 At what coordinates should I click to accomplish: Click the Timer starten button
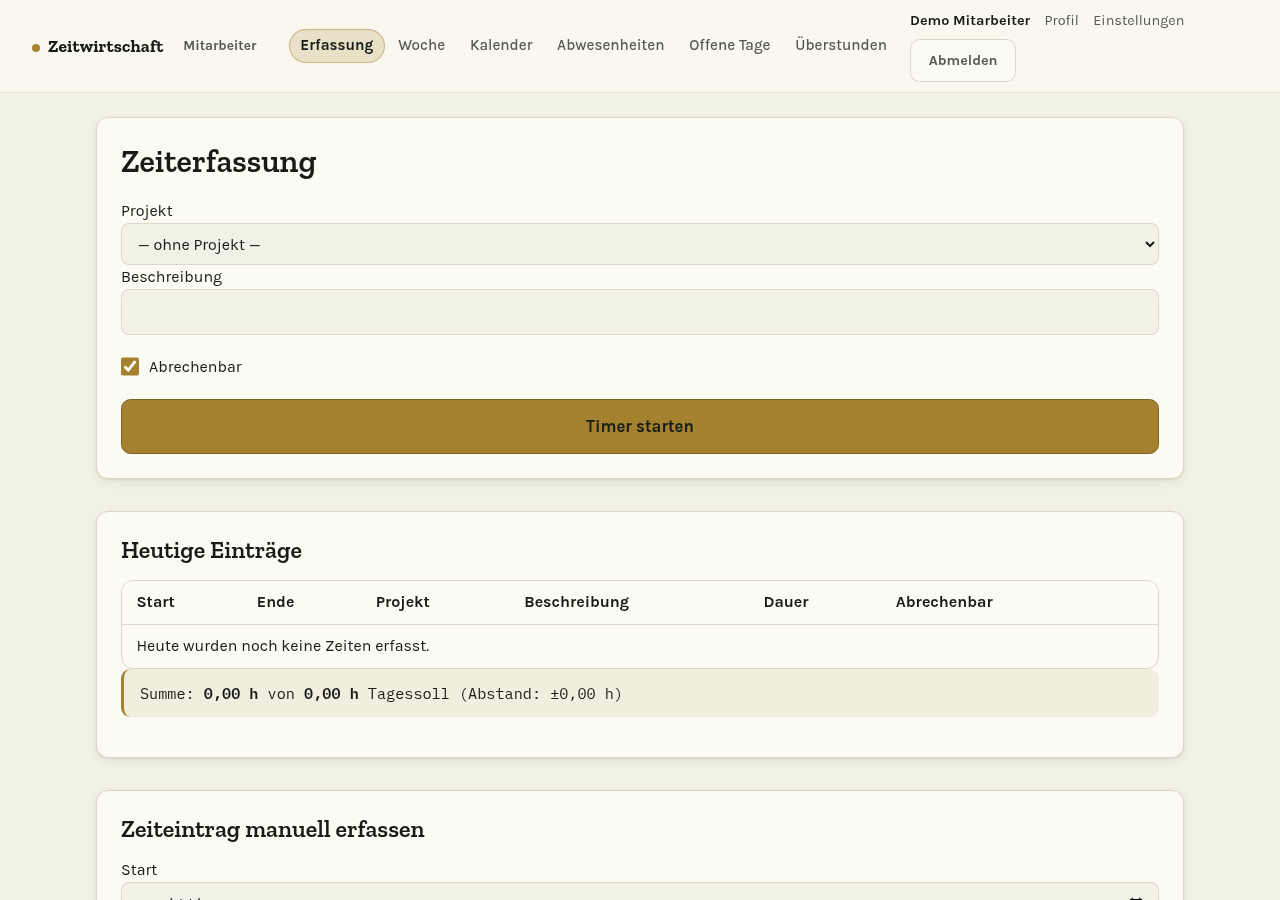pyautogui.click(x=640, y=426)
